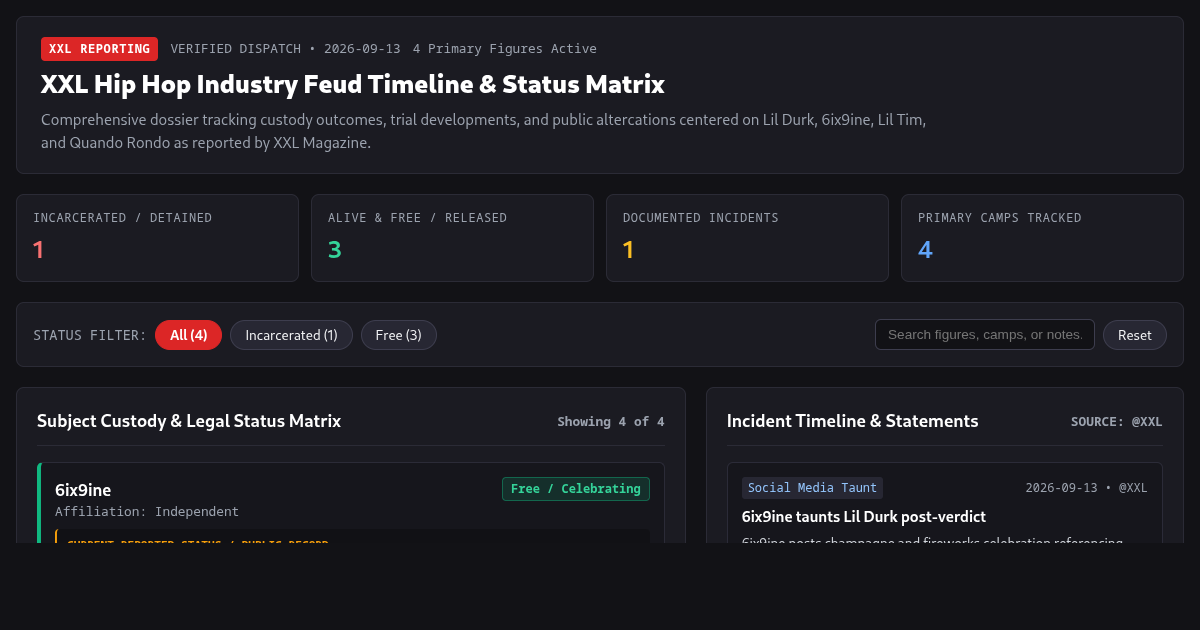The width and height of the screenshot is (1200, 630).
Task: Click 'Subject Custody & Legal Status Matrix' heading
Action: click(x=189, y=421)
